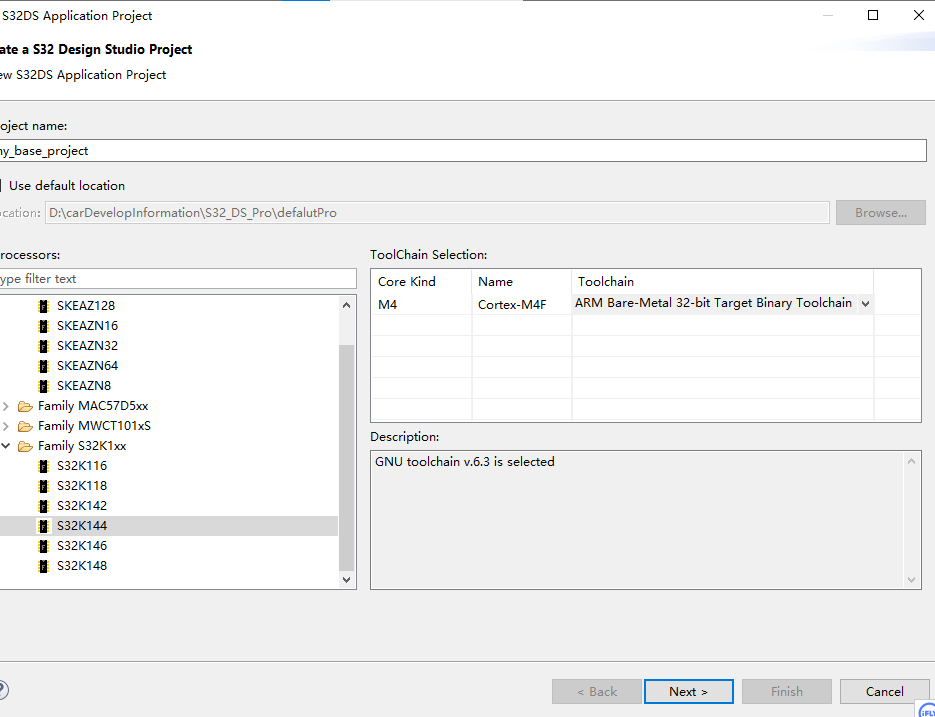935x717 pixels.
Task: Click the Cancel button
Action: (x=884, y=691)
